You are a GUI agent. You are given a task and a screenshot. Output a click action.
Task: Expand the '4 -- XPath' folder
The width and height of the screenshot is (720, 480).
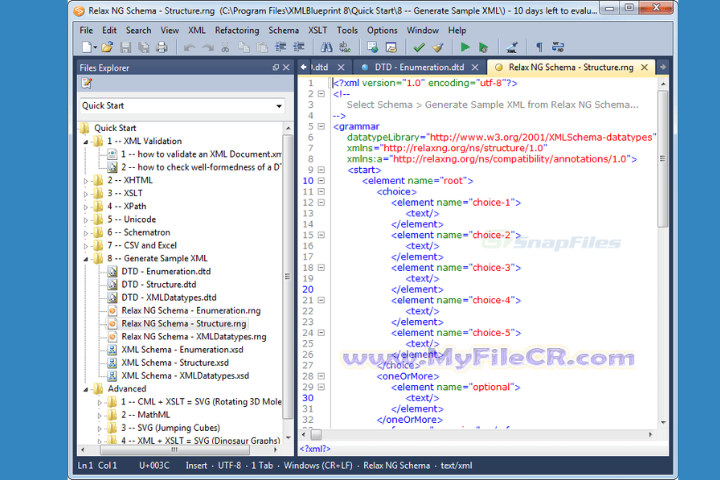point(86,207)
